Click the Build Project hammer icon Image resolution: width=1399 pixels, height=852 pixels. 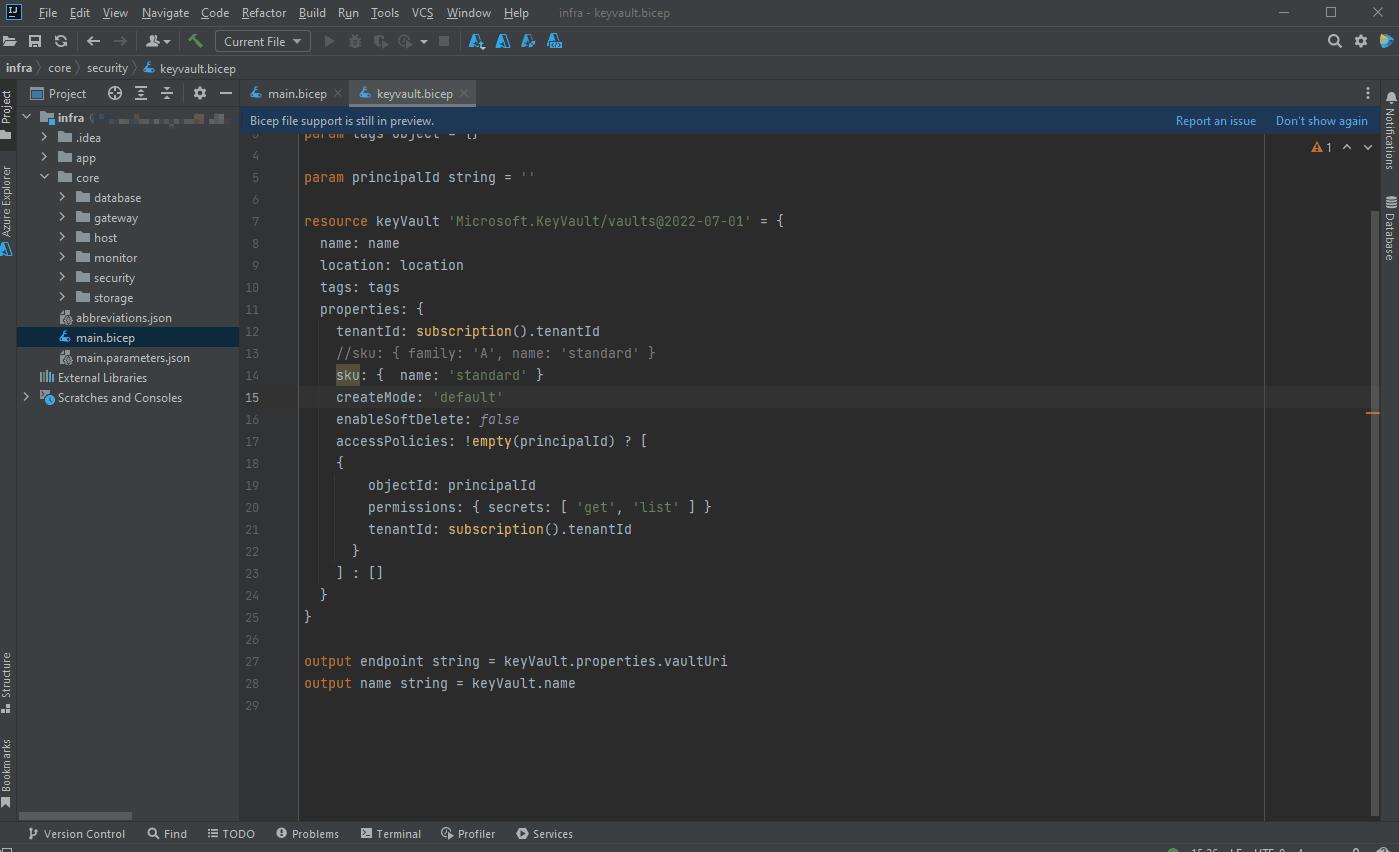(x=195, y=41)
